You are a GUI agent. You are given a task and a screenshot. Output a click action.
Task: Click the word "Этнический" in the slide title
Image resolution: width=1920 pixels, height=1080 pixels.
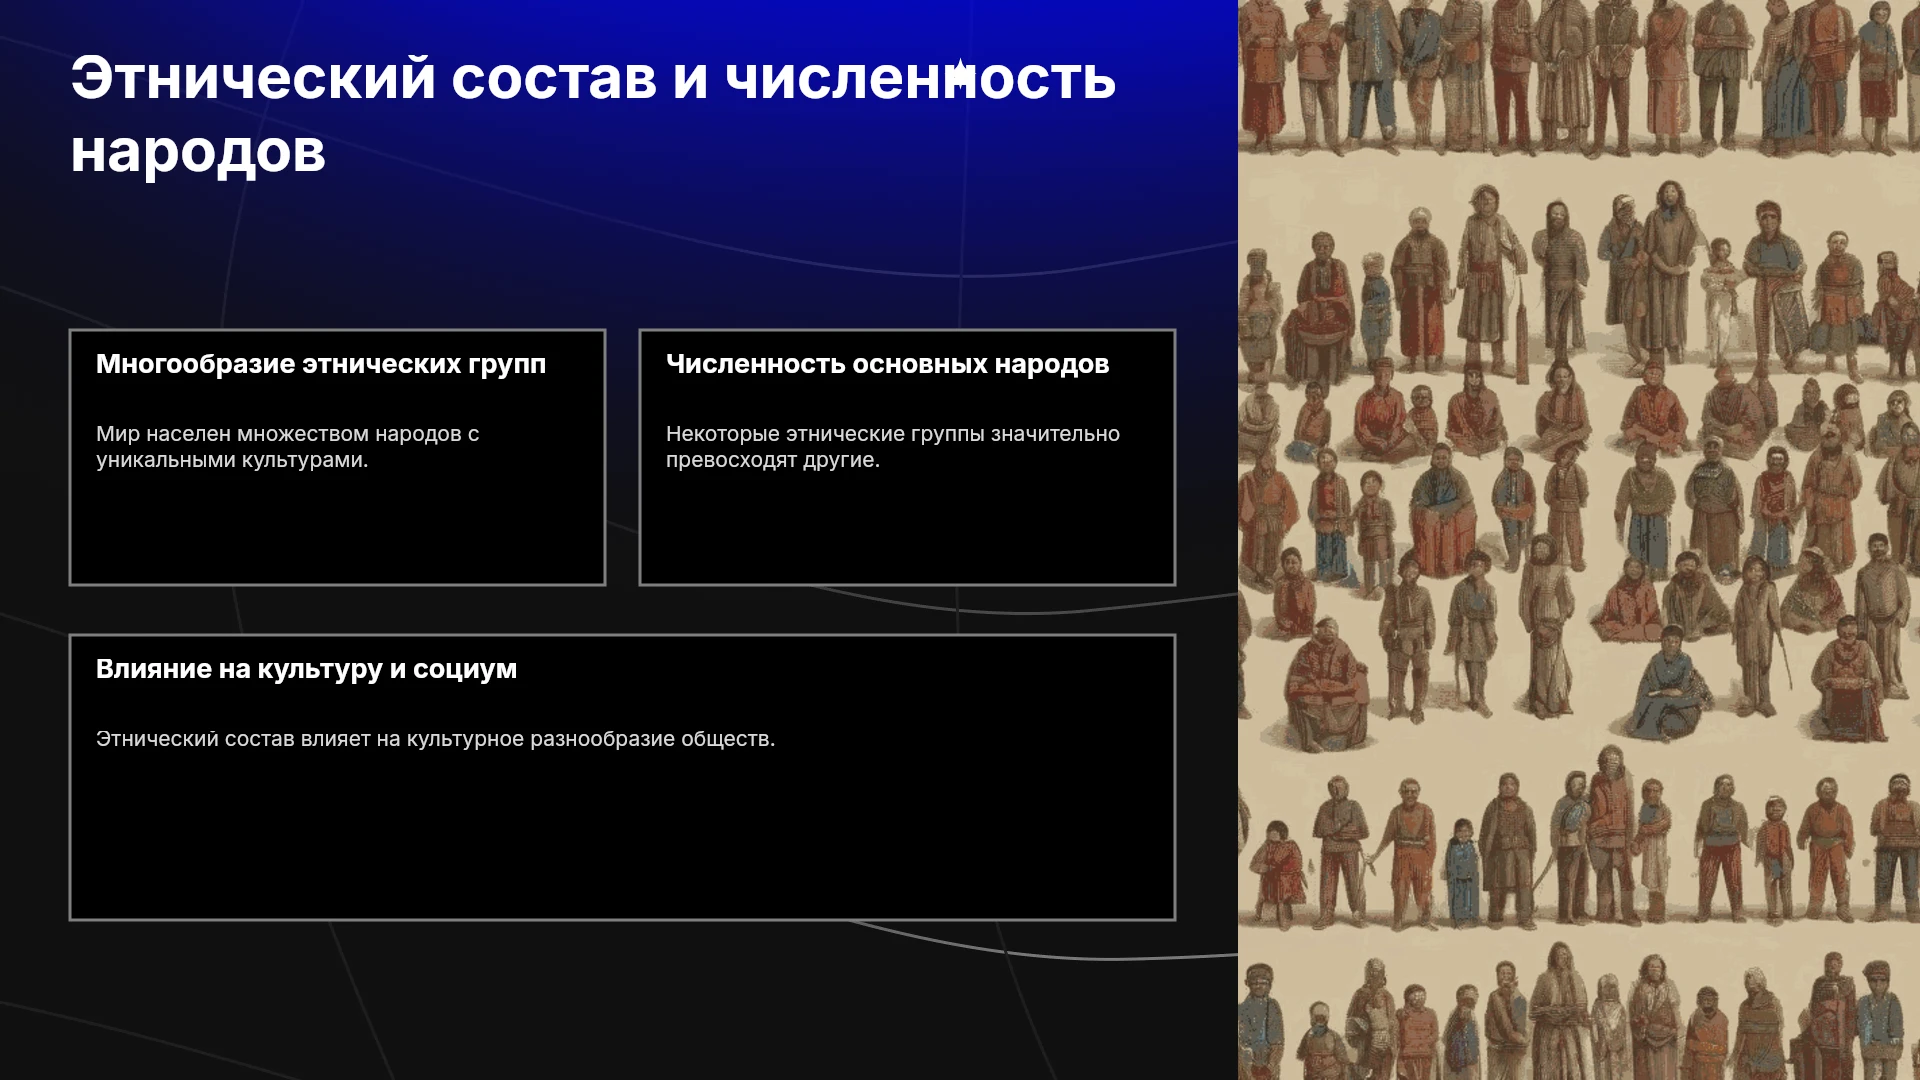pos(253,79)
